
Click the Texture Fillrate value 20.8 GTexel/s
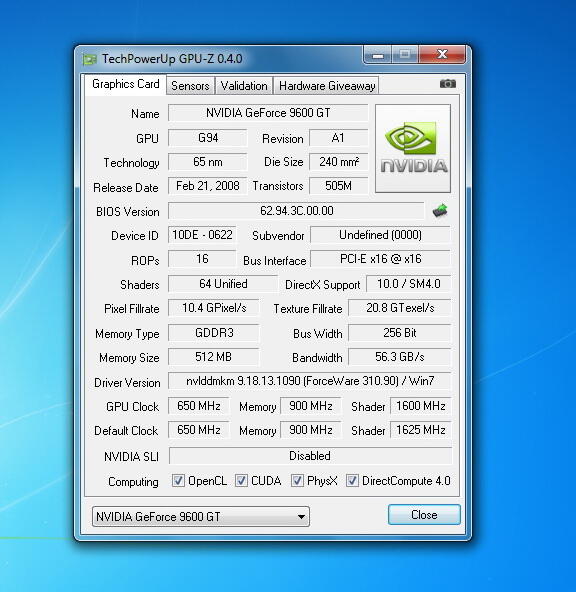[400, 308]
